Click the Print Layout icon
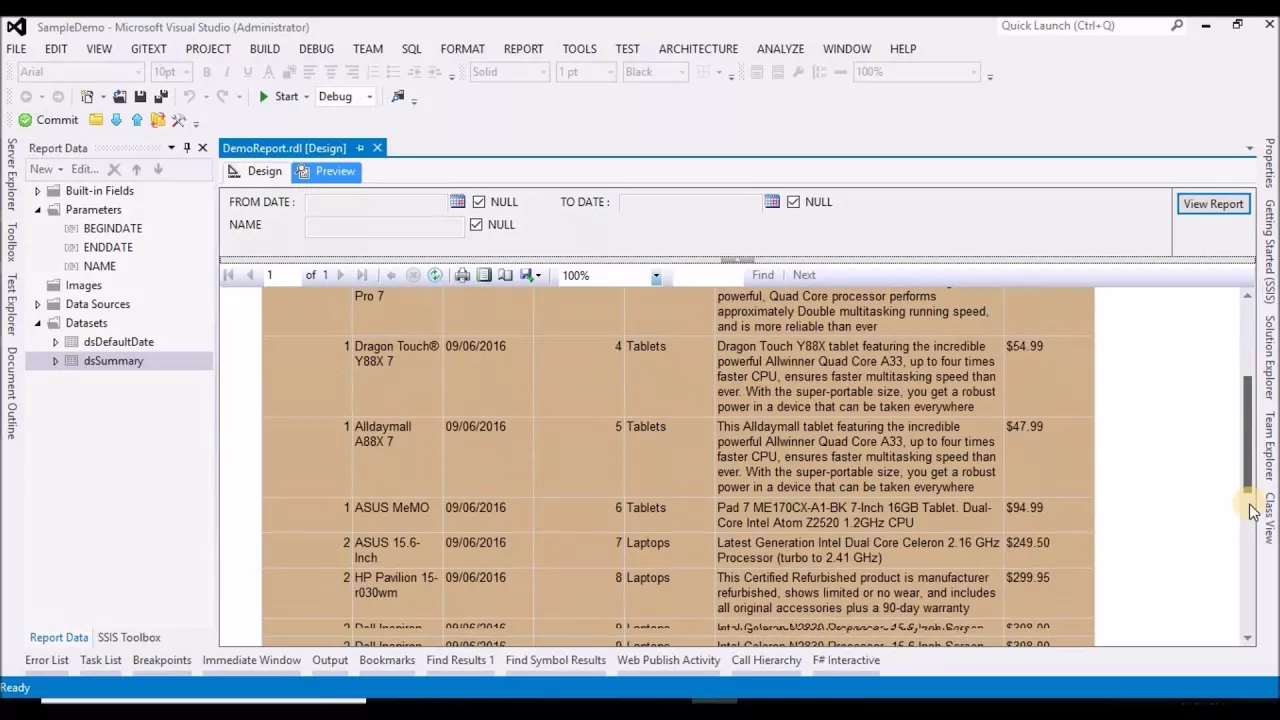The height and width of the screenshot is (720, 1280). point(484,275)
